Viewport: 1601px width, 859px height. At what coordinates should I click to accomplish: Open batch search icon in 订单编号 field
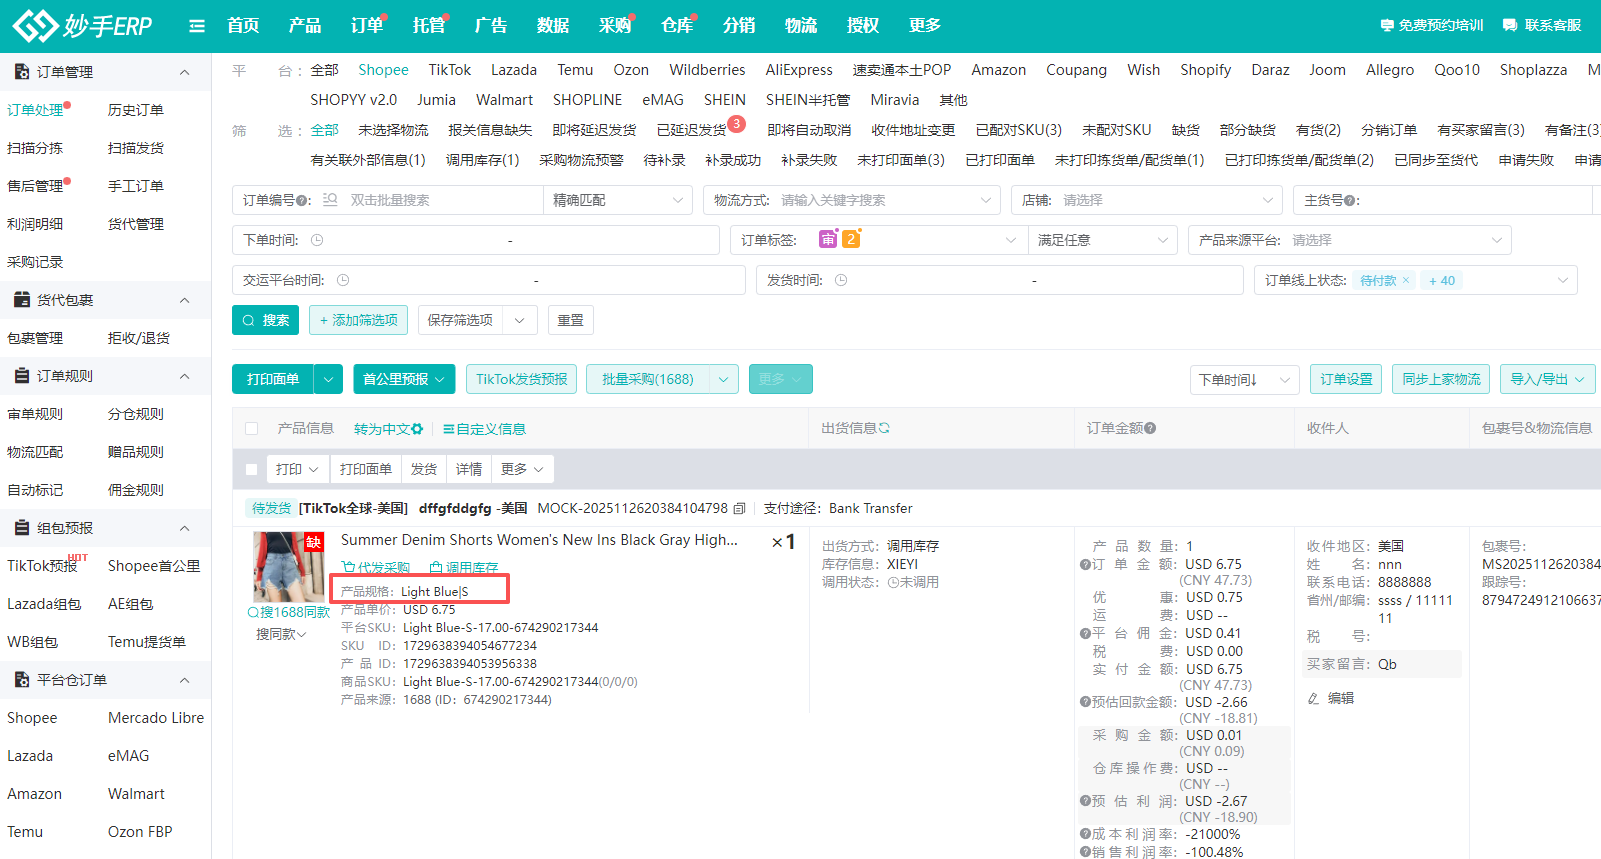point(331,200)
